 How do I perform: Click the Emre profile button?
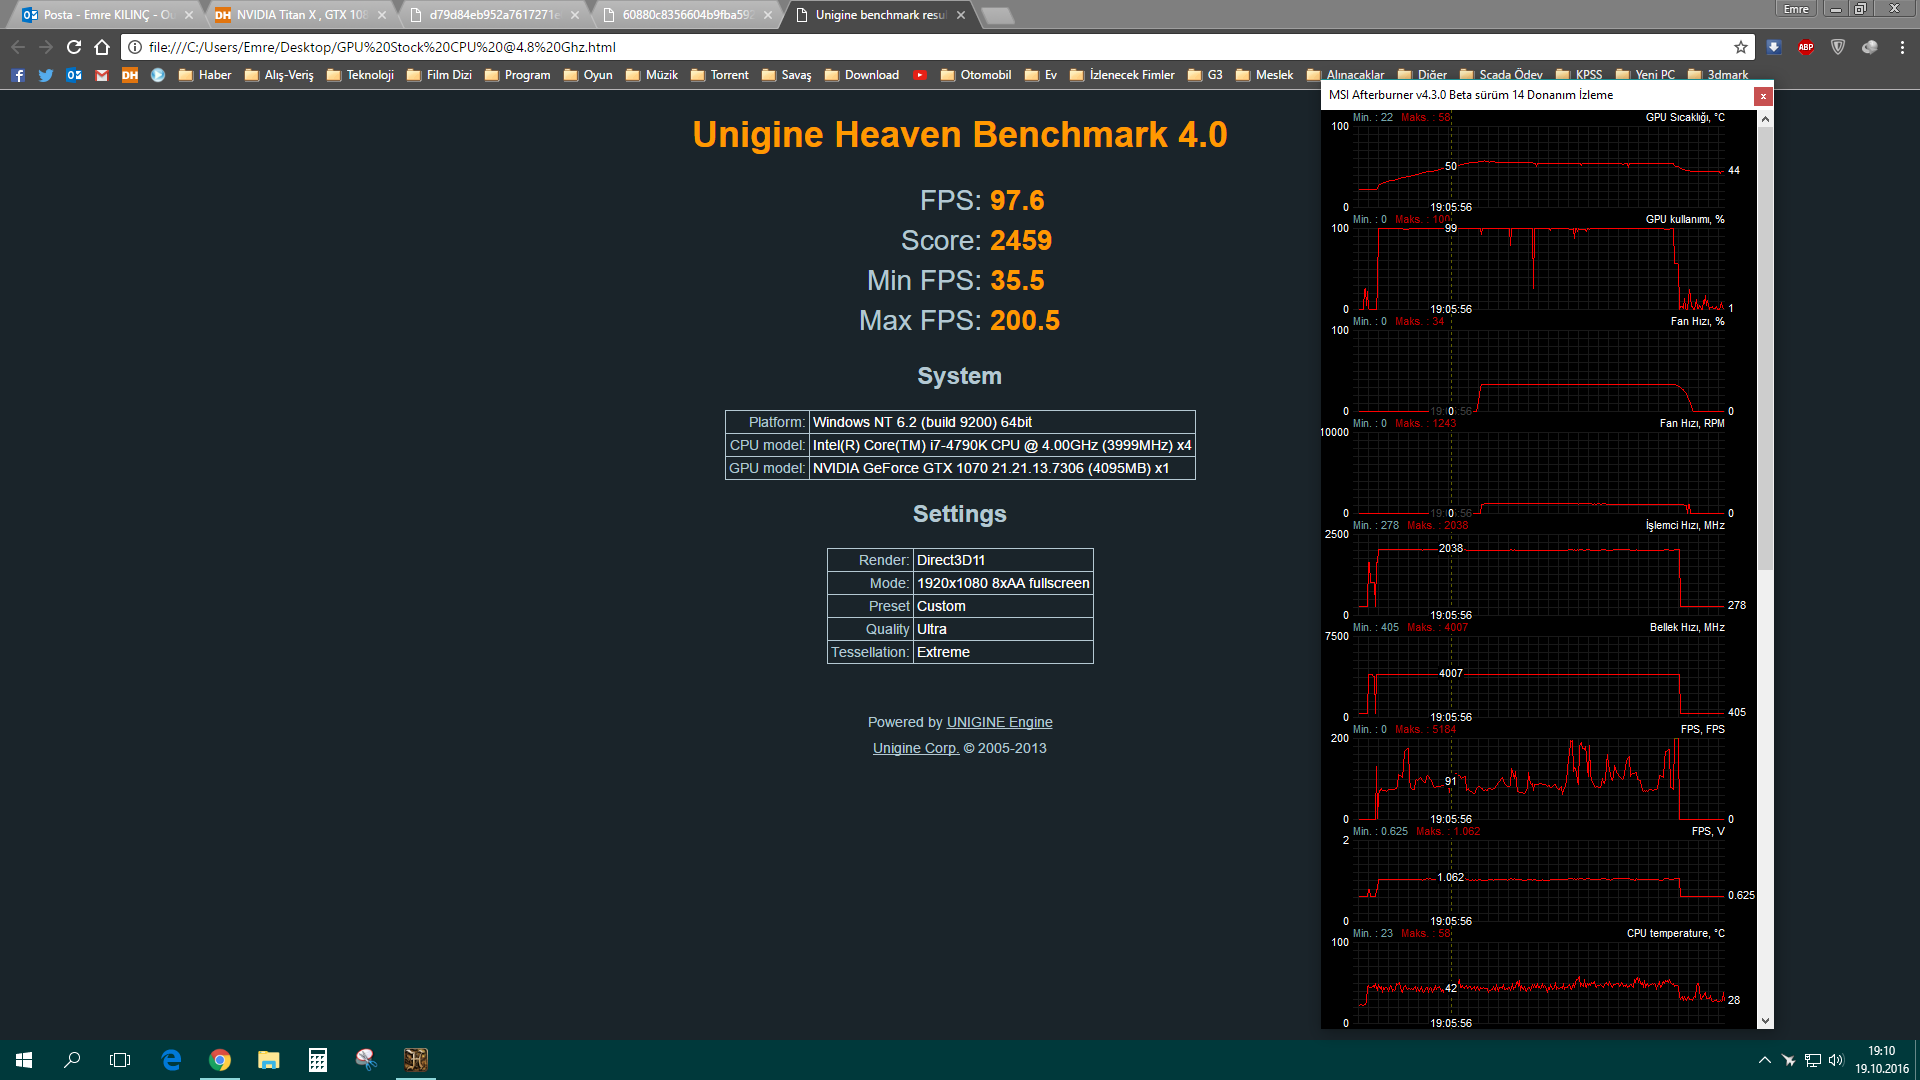coord(1796,9)
